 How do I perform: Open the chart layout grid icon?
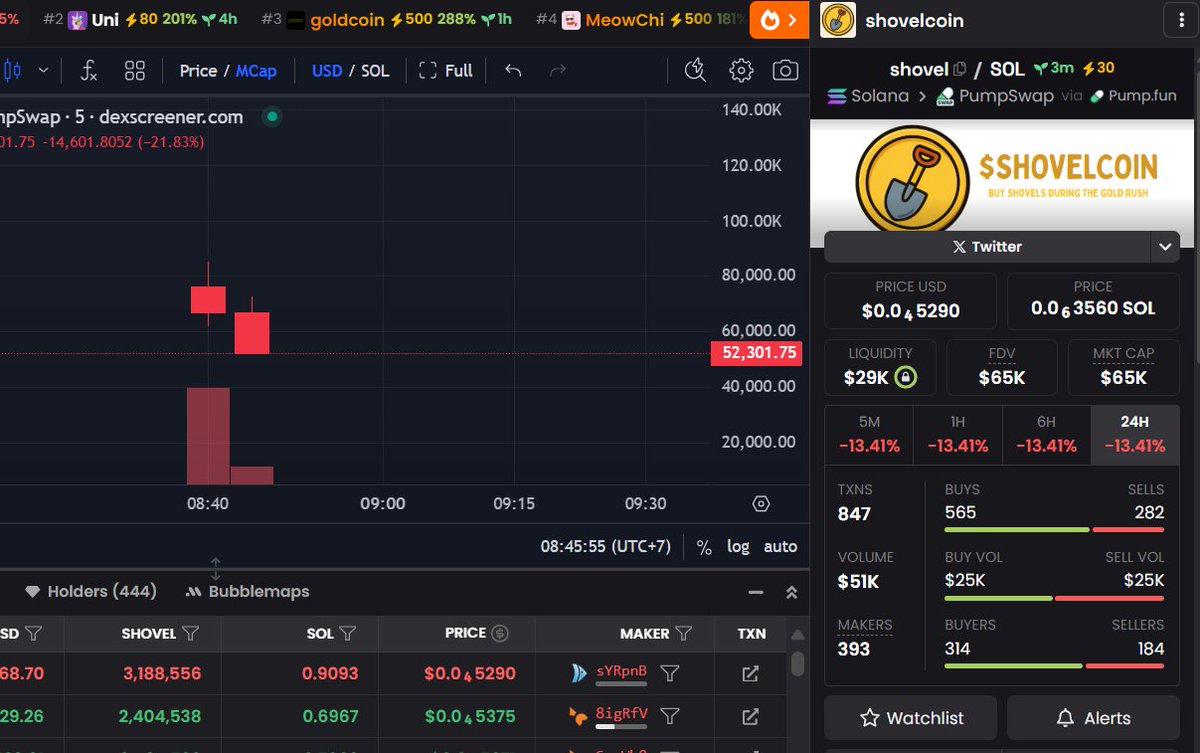[x=135, y=71]
